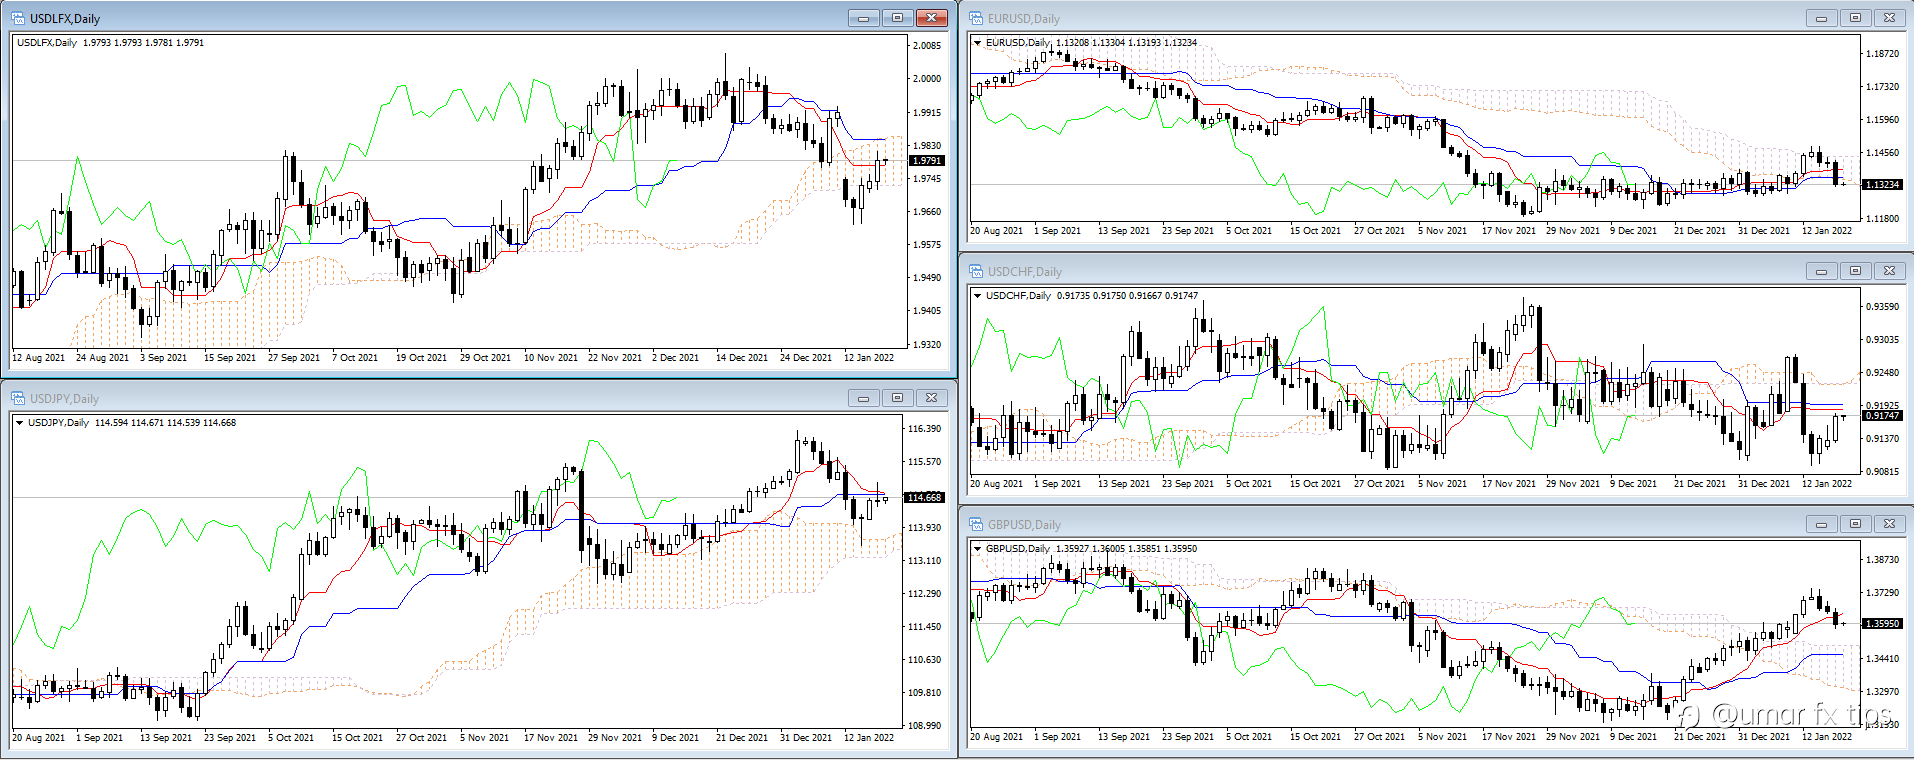Click the 108.990 price level on USDJPY axis
1914x761 pixels.
coord(924,726)
